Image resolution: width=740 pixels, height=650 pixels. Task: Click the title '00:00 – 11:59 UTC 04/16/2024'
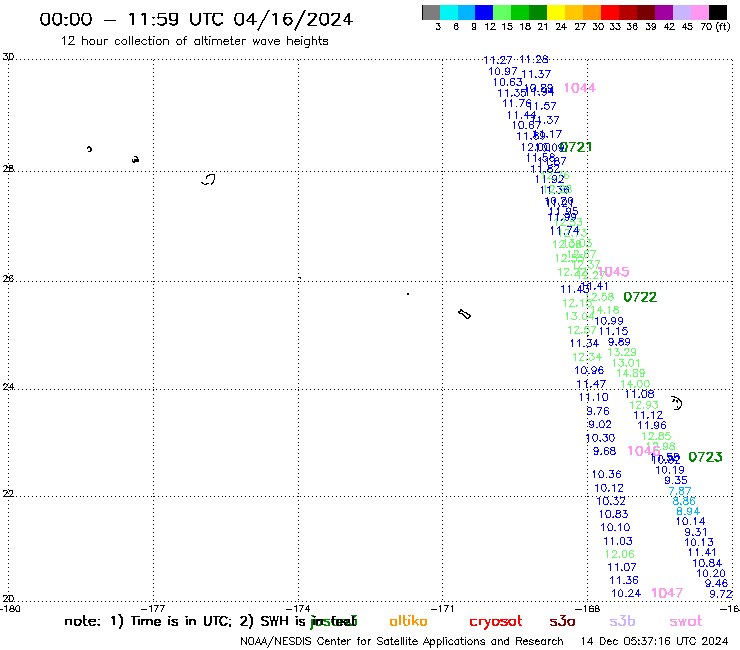pyautogui.click(x=196, y=19)
